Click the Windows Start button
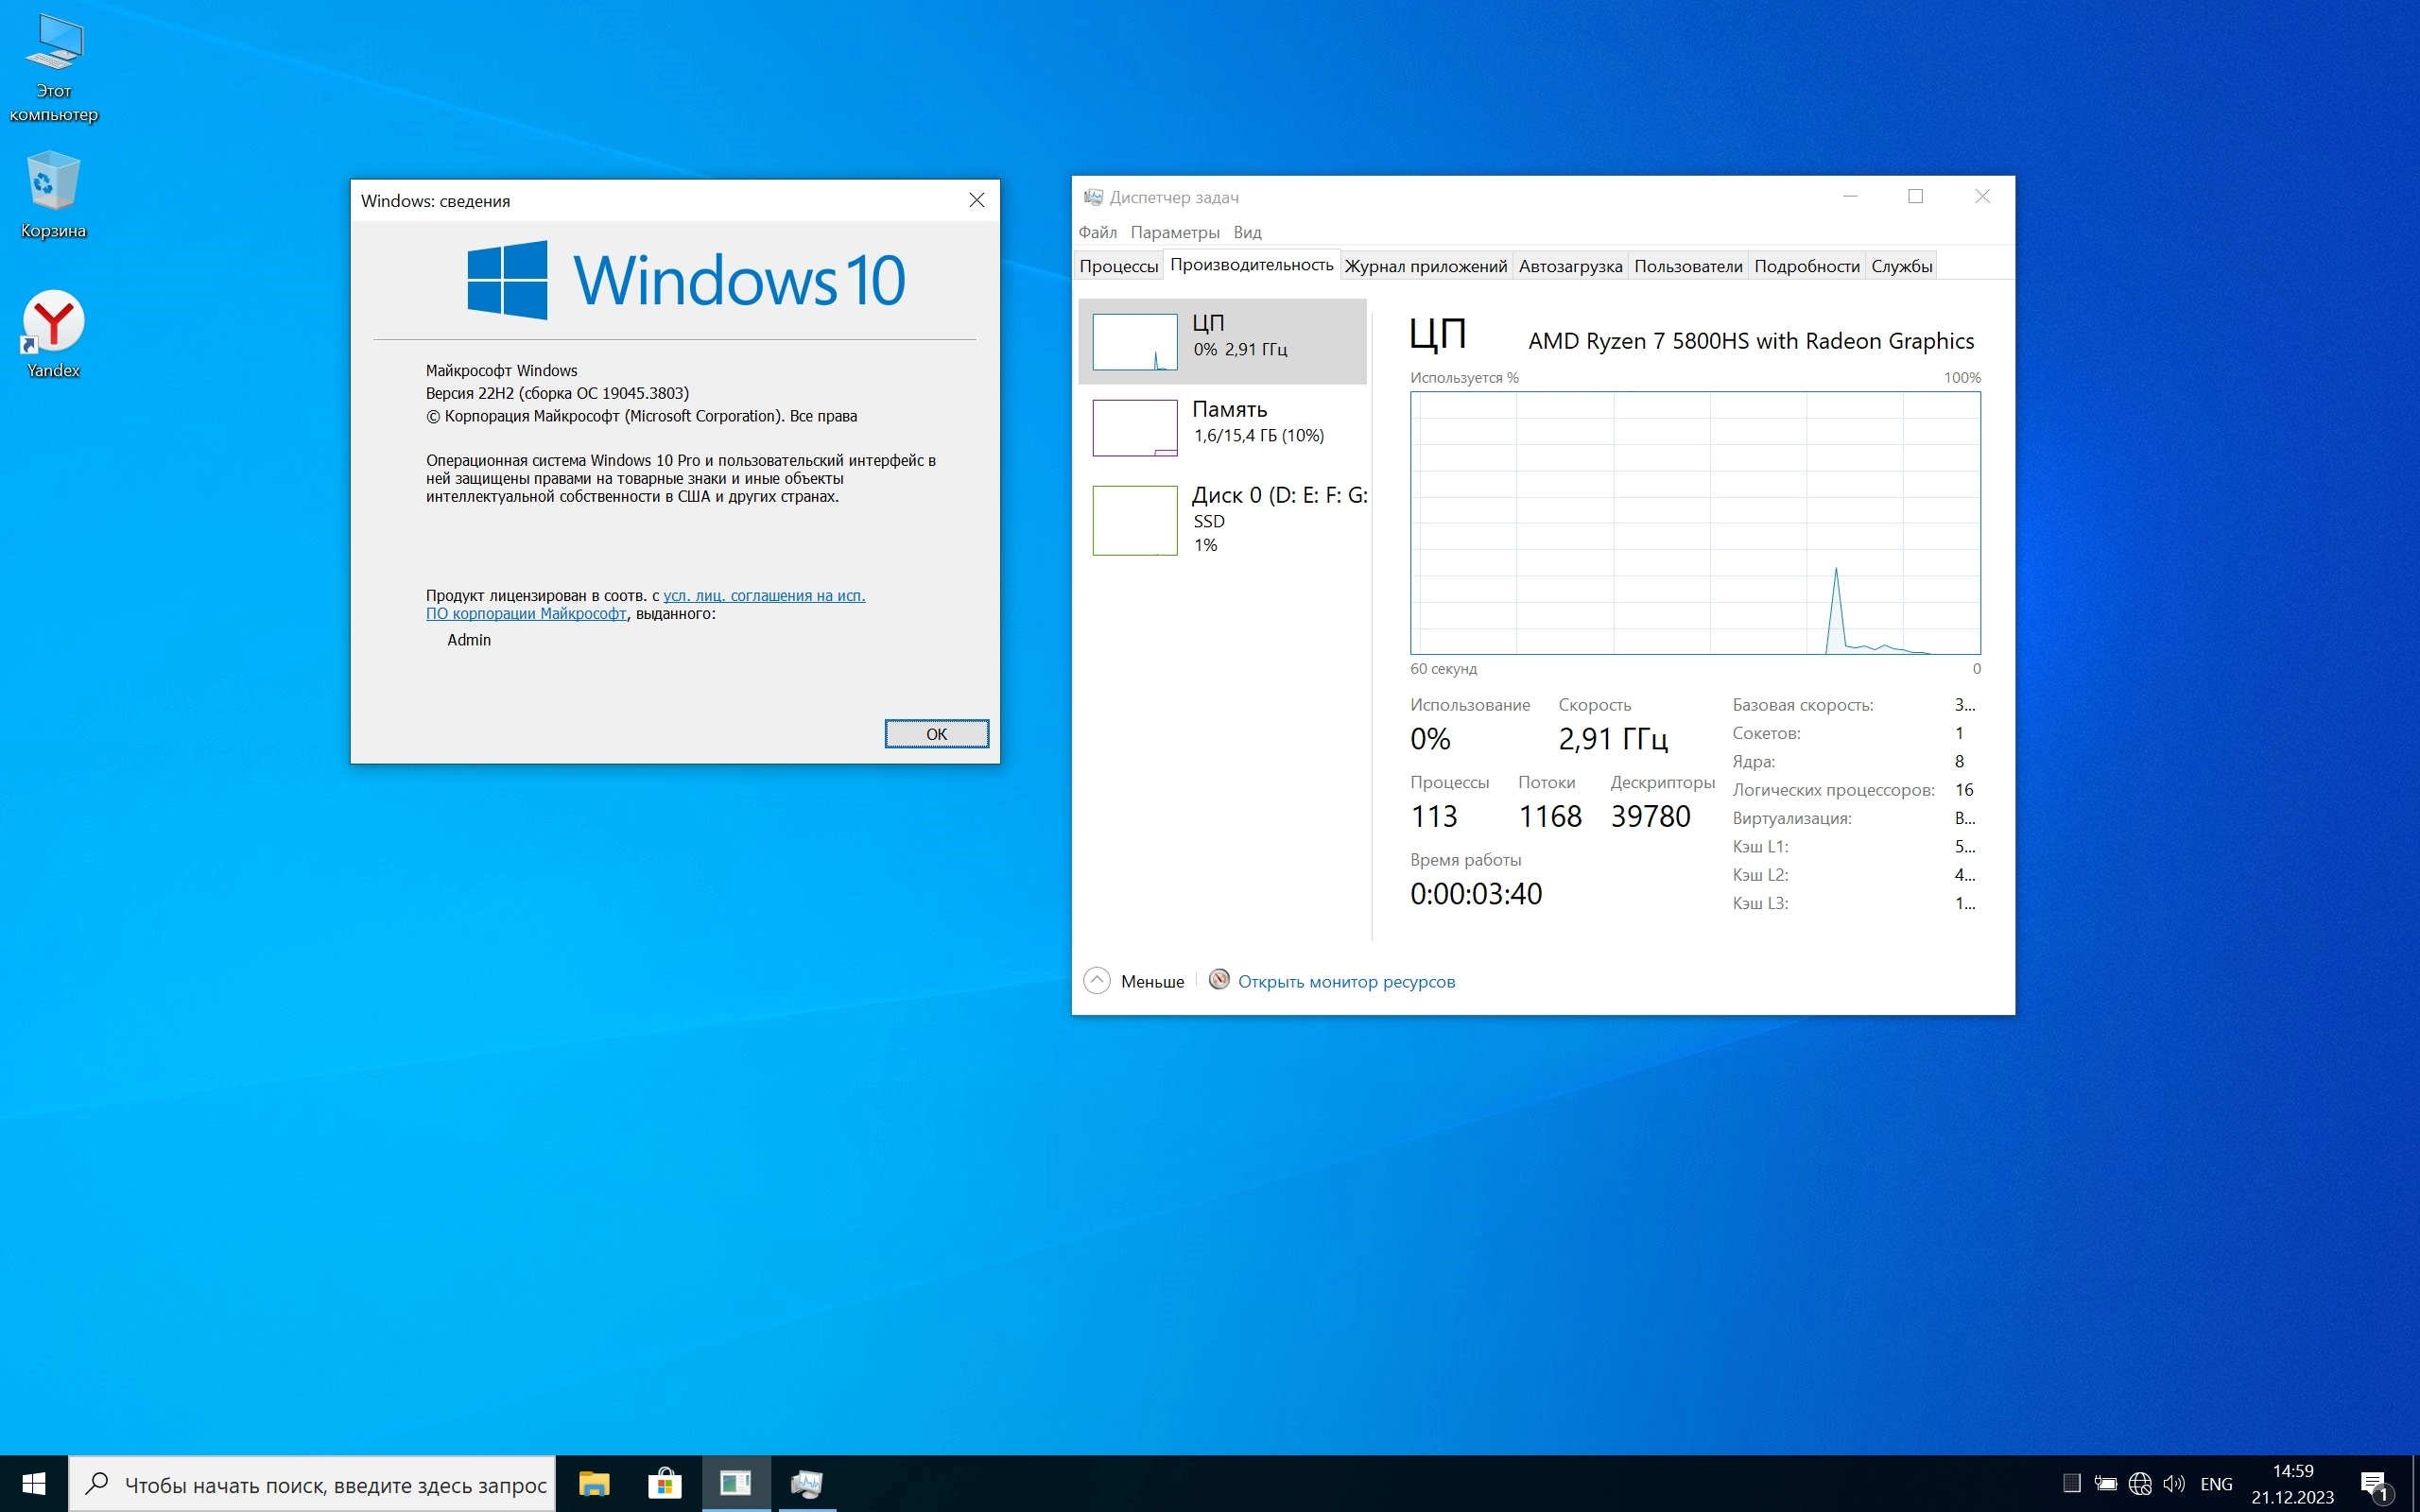 click(33, 1484)
